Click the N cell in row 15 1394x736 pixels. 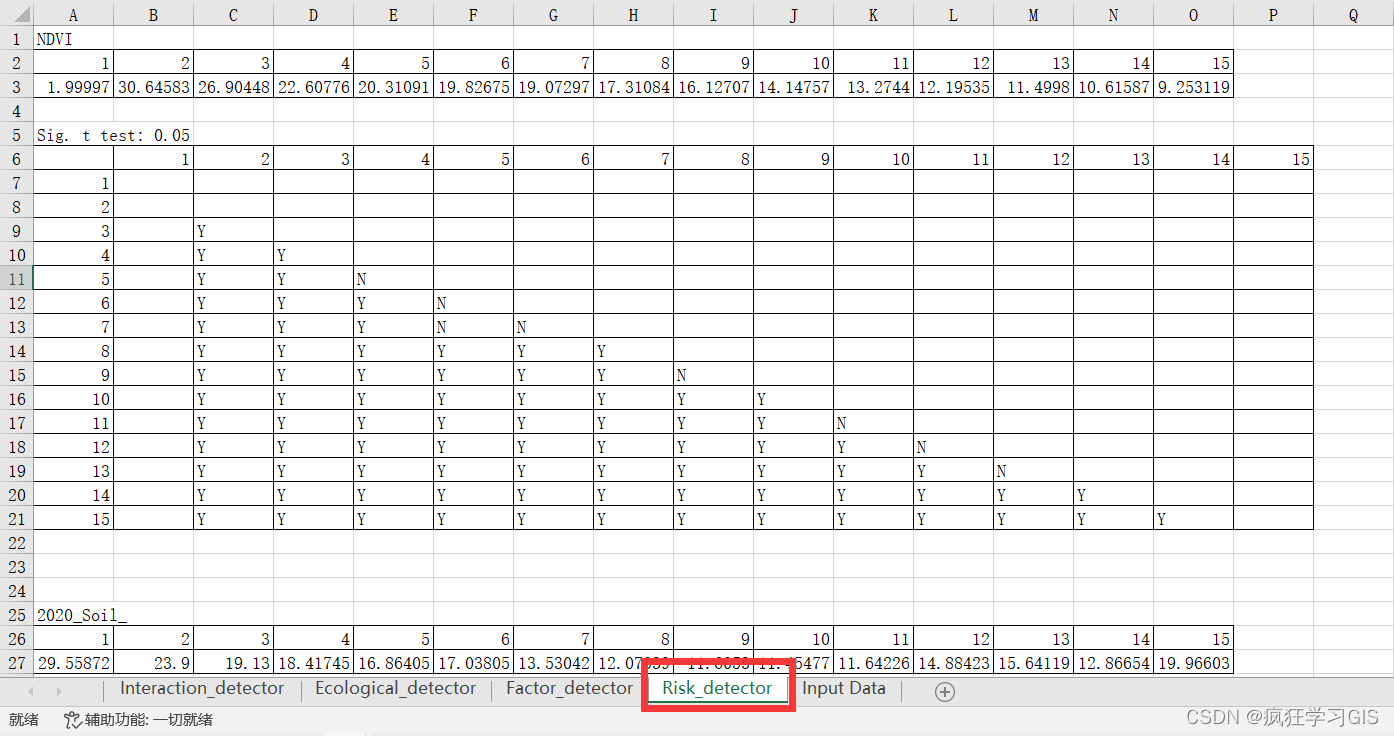[x=714, y=375]
